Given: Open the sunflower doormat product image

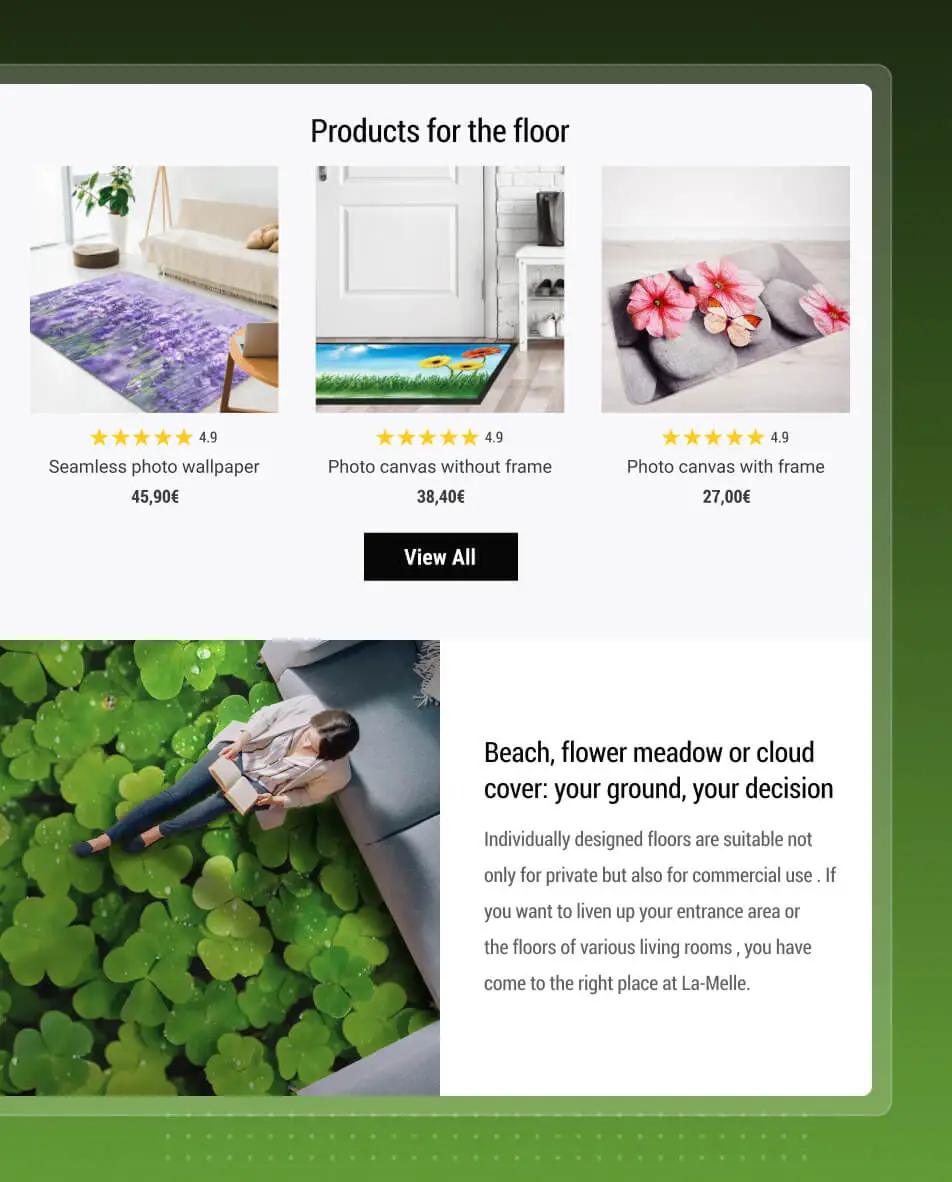Looking at the screenshot, I should click(439, 289).
